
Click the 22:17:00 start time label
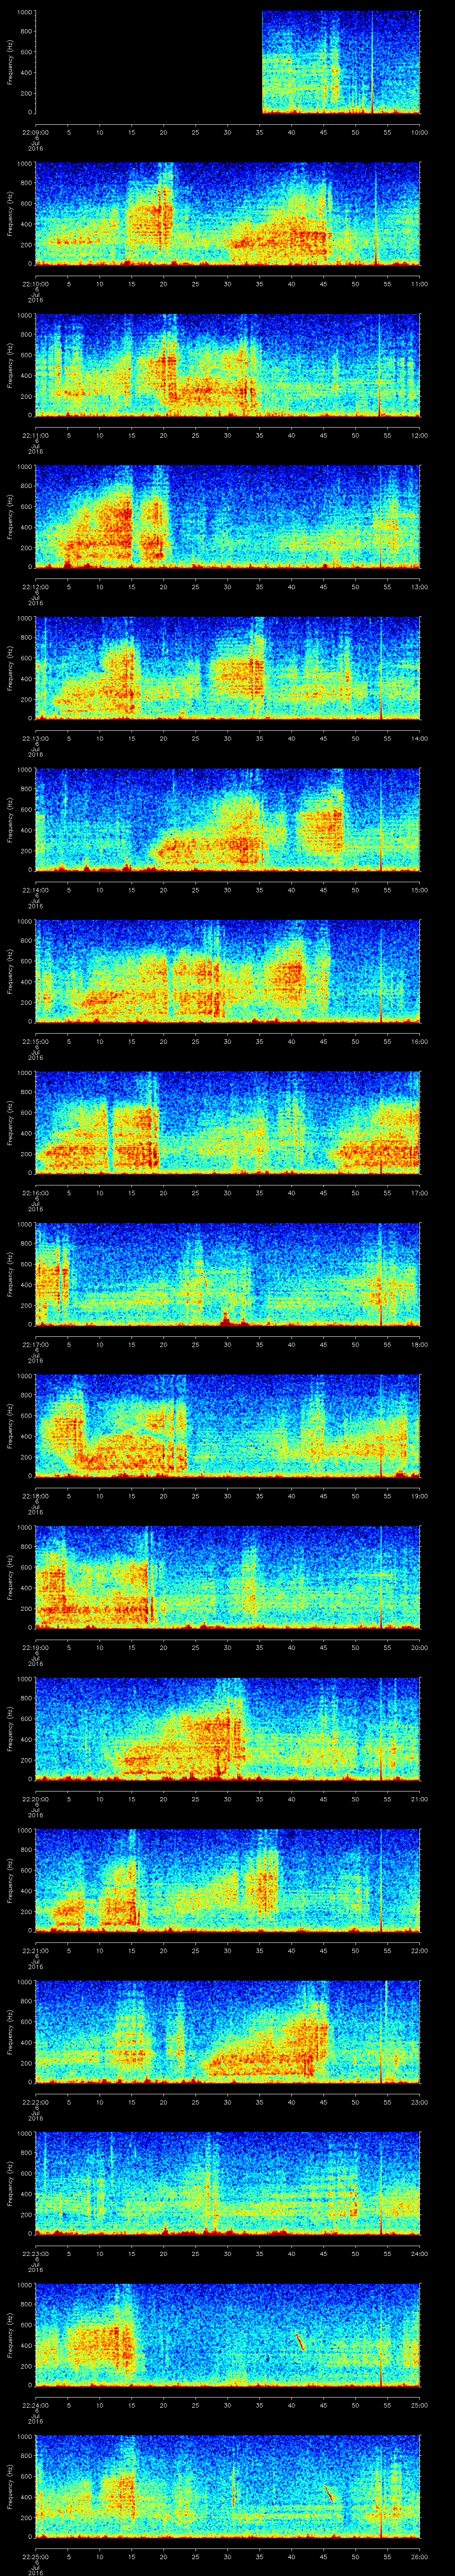pos(35,1345)
